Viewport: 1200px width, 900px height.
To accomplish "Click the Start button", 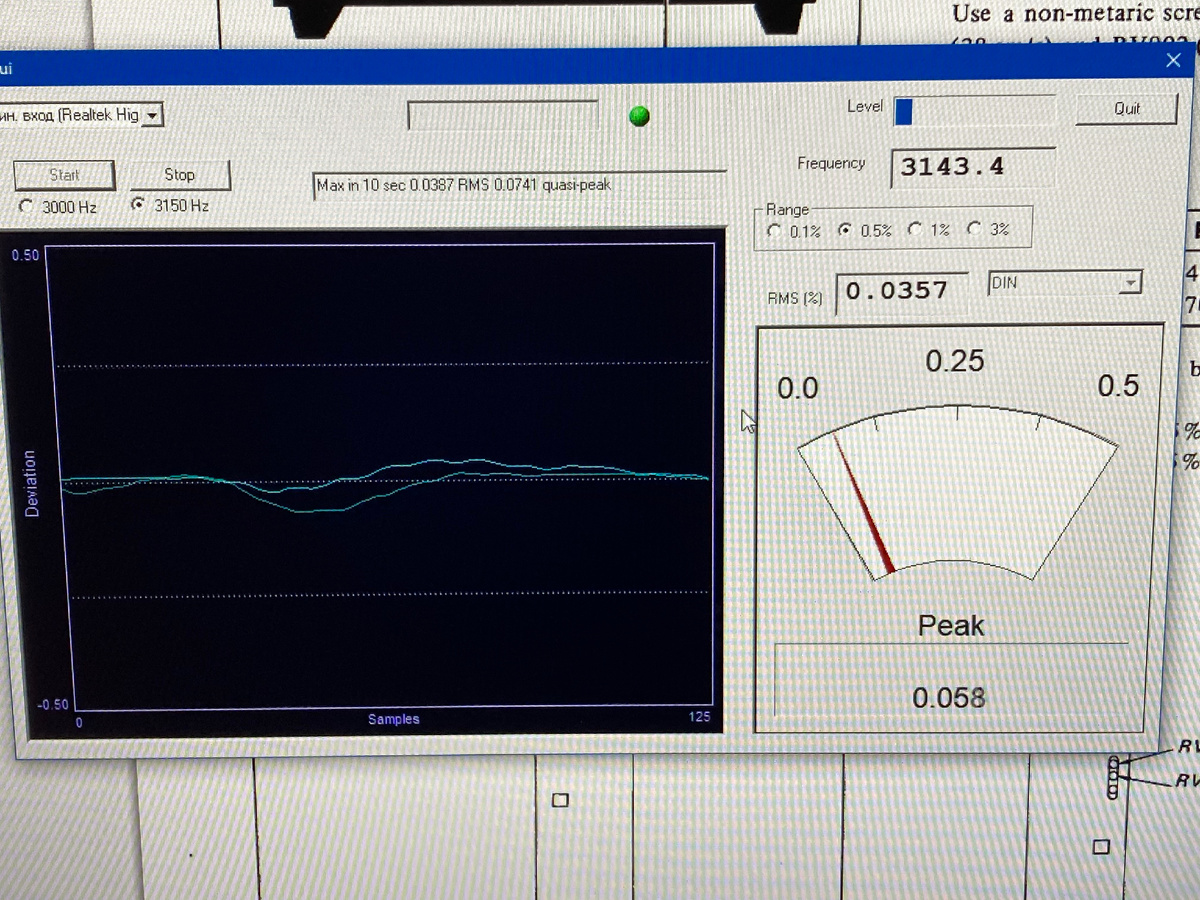I will coord(64,175).
